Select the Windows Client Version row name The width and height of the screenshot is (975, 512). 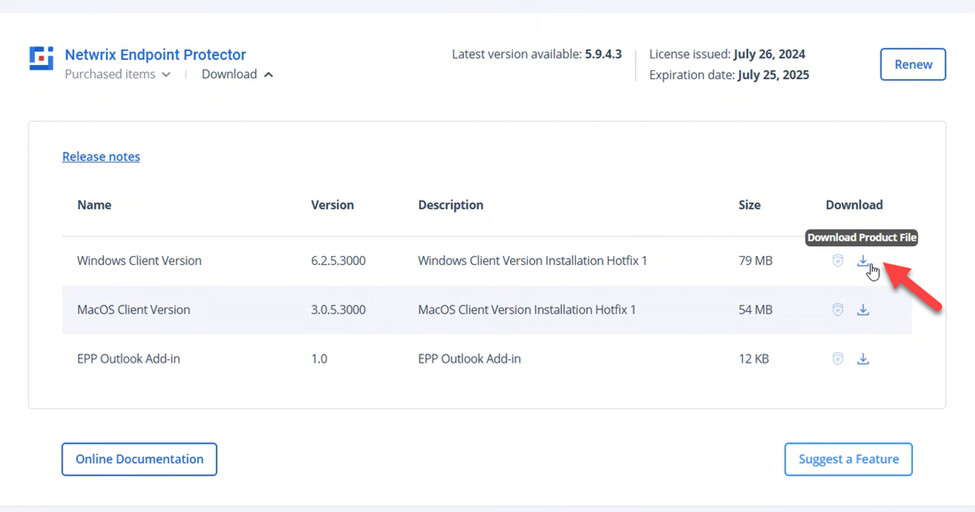pos(139,261)
